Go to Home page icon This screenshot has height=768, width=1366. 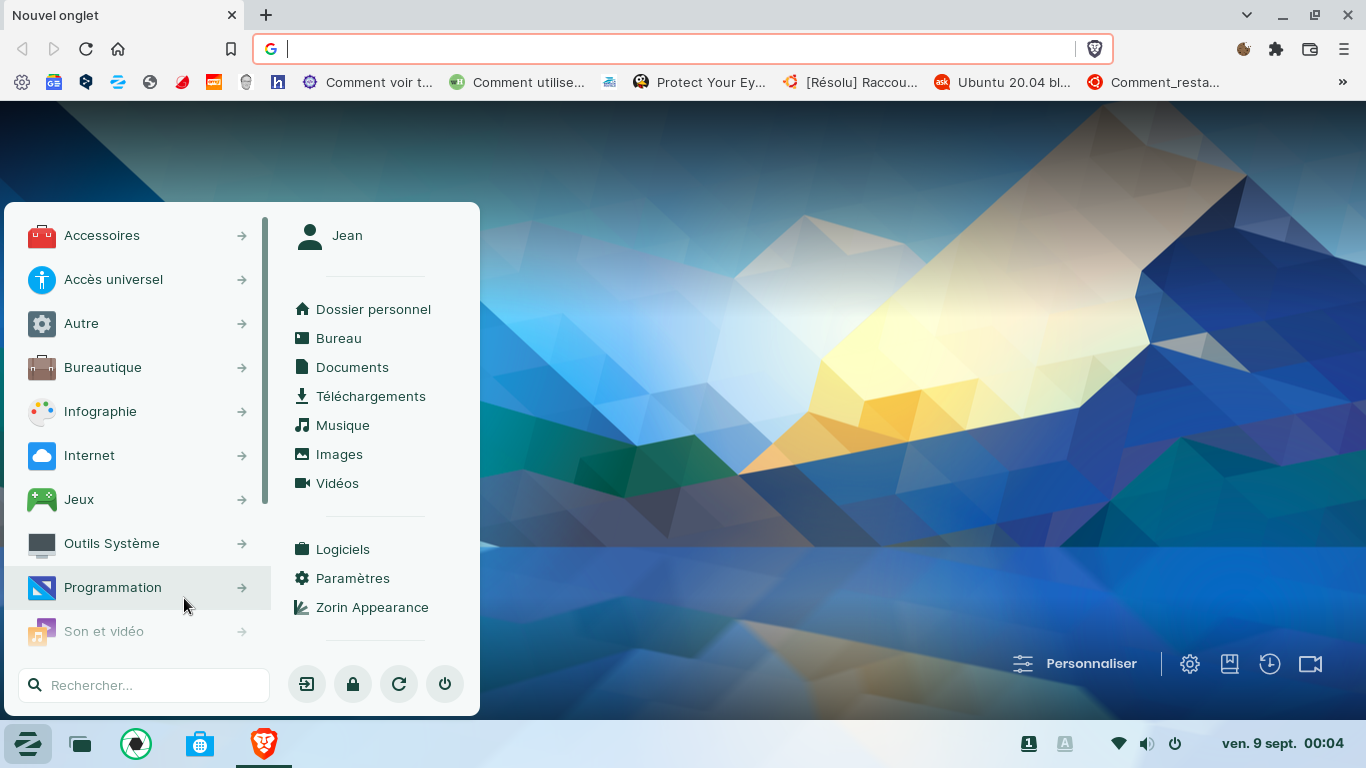[x=118, y=49]
